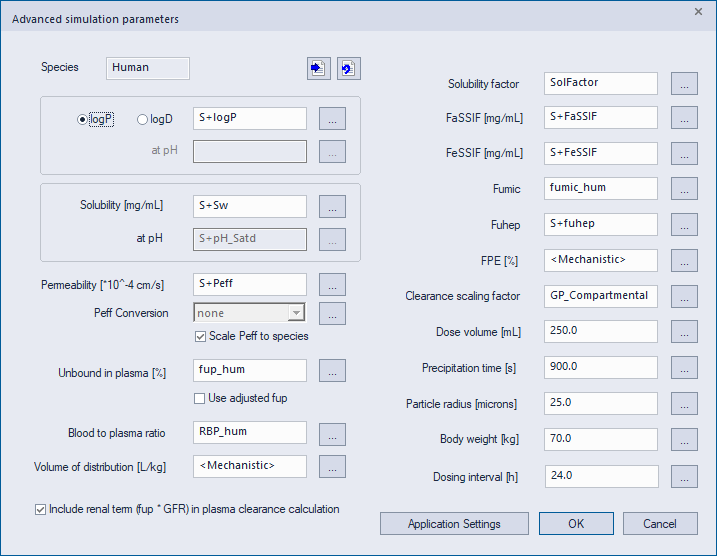The image size is (717, 556).
Task: Confirm the dialog with OK
Action: [x=576, y=524]
